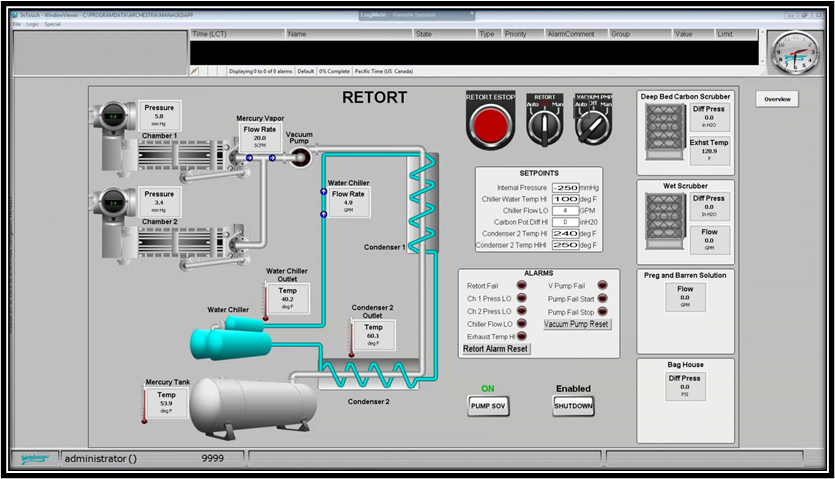Click the Pump Fail Stop alarm light
Viewport: 835px width, 479px height.
click(x=602, y=312)
